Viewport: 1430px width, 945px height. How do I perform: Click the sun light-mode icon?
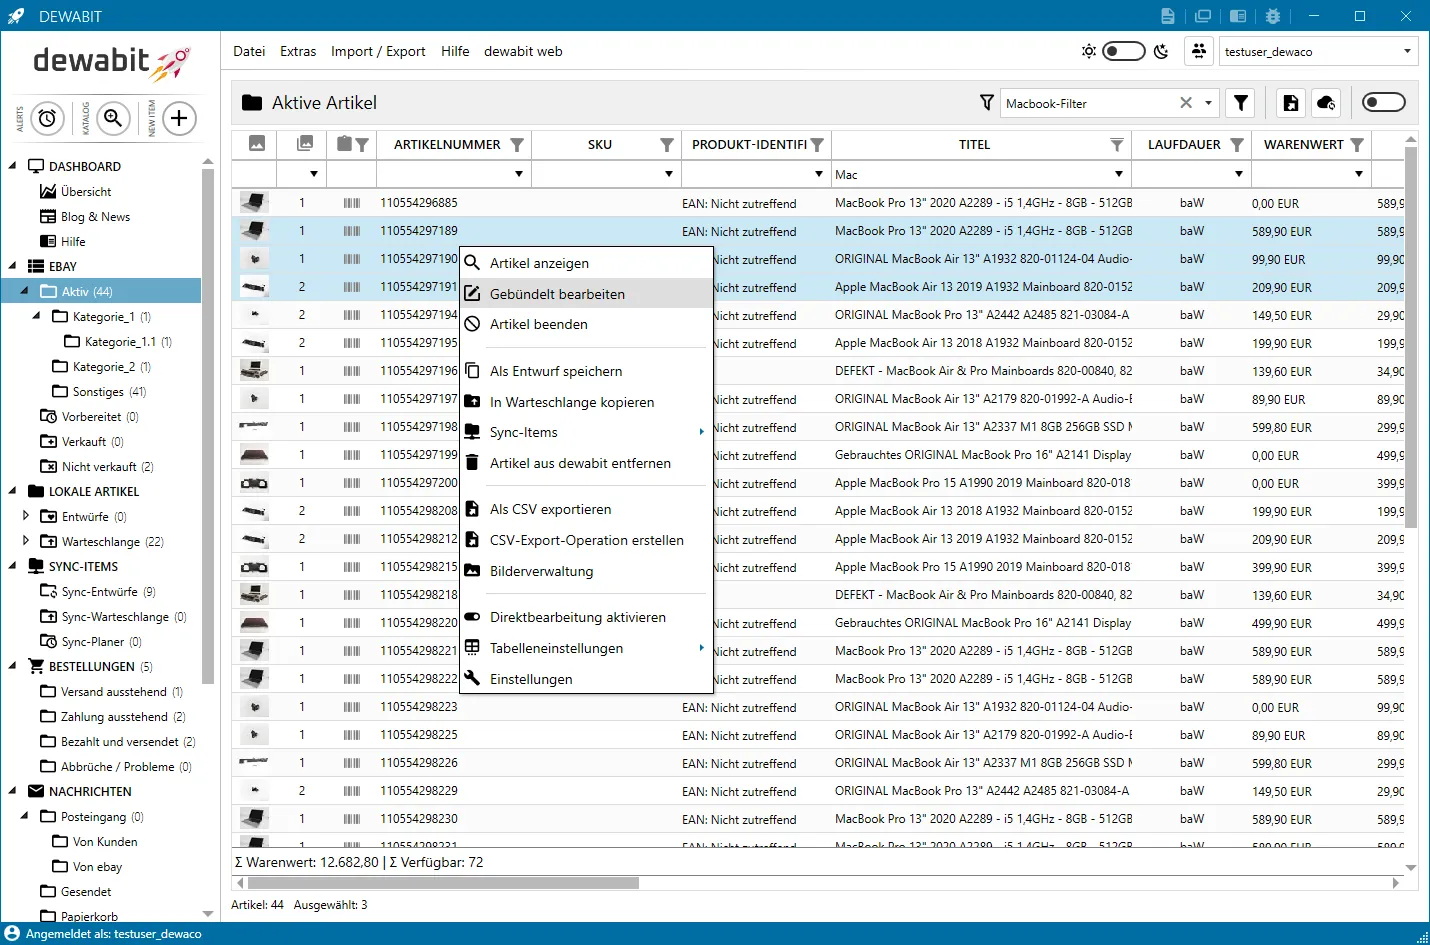(1088, 51)
